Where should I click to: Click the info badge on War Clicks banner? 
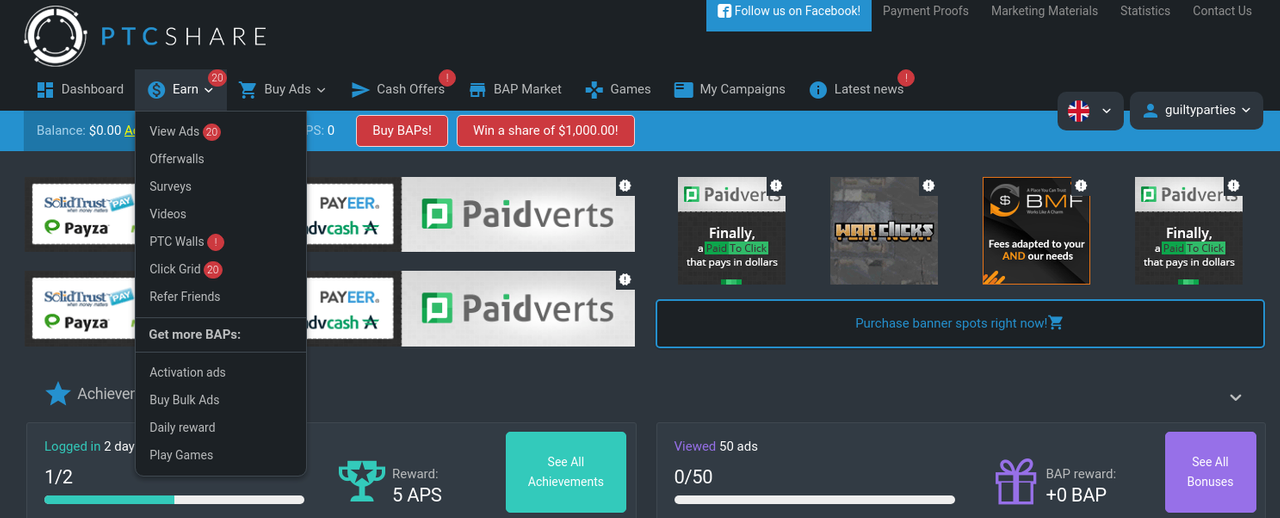click(x=929, y=186)
